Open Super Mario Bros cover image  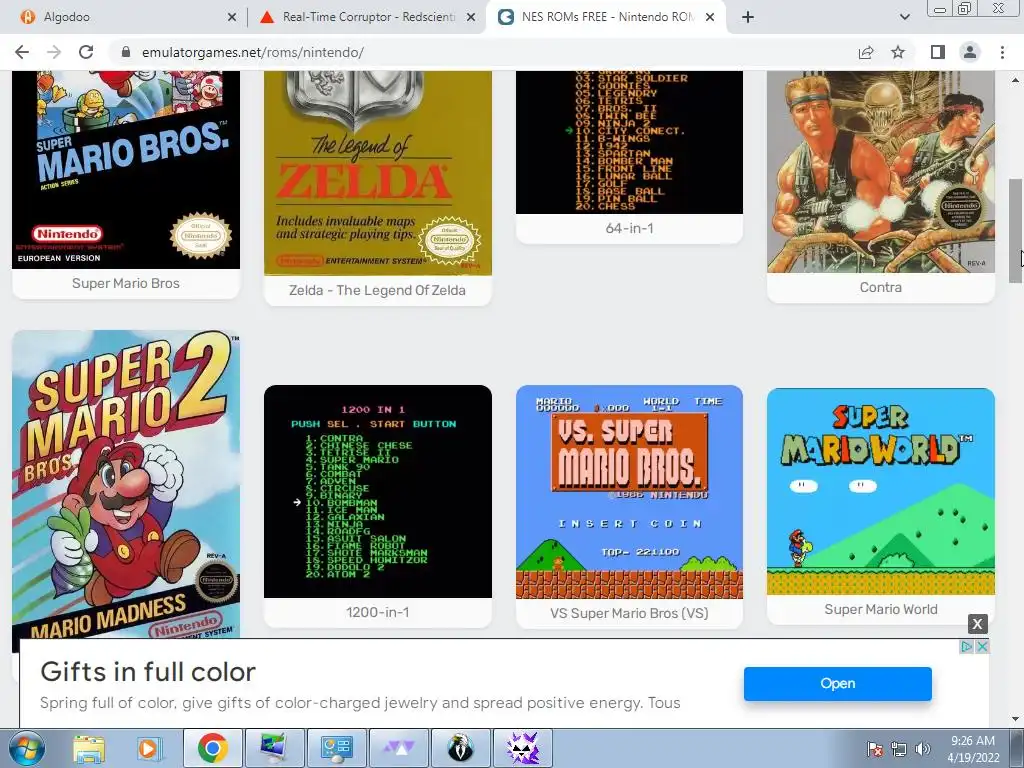126,170
